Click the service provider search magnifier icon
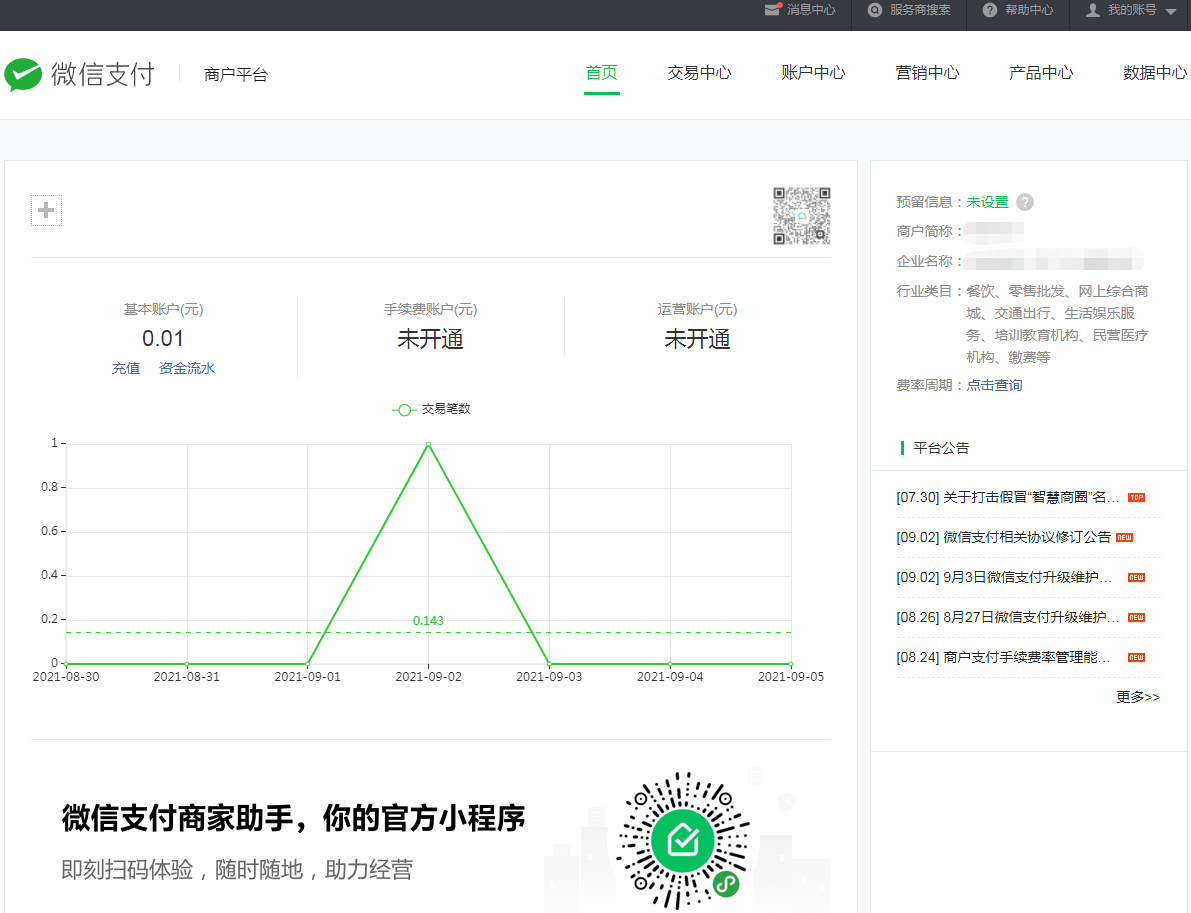The height and width of the screenshot is (913, 1191). (875, 10)
